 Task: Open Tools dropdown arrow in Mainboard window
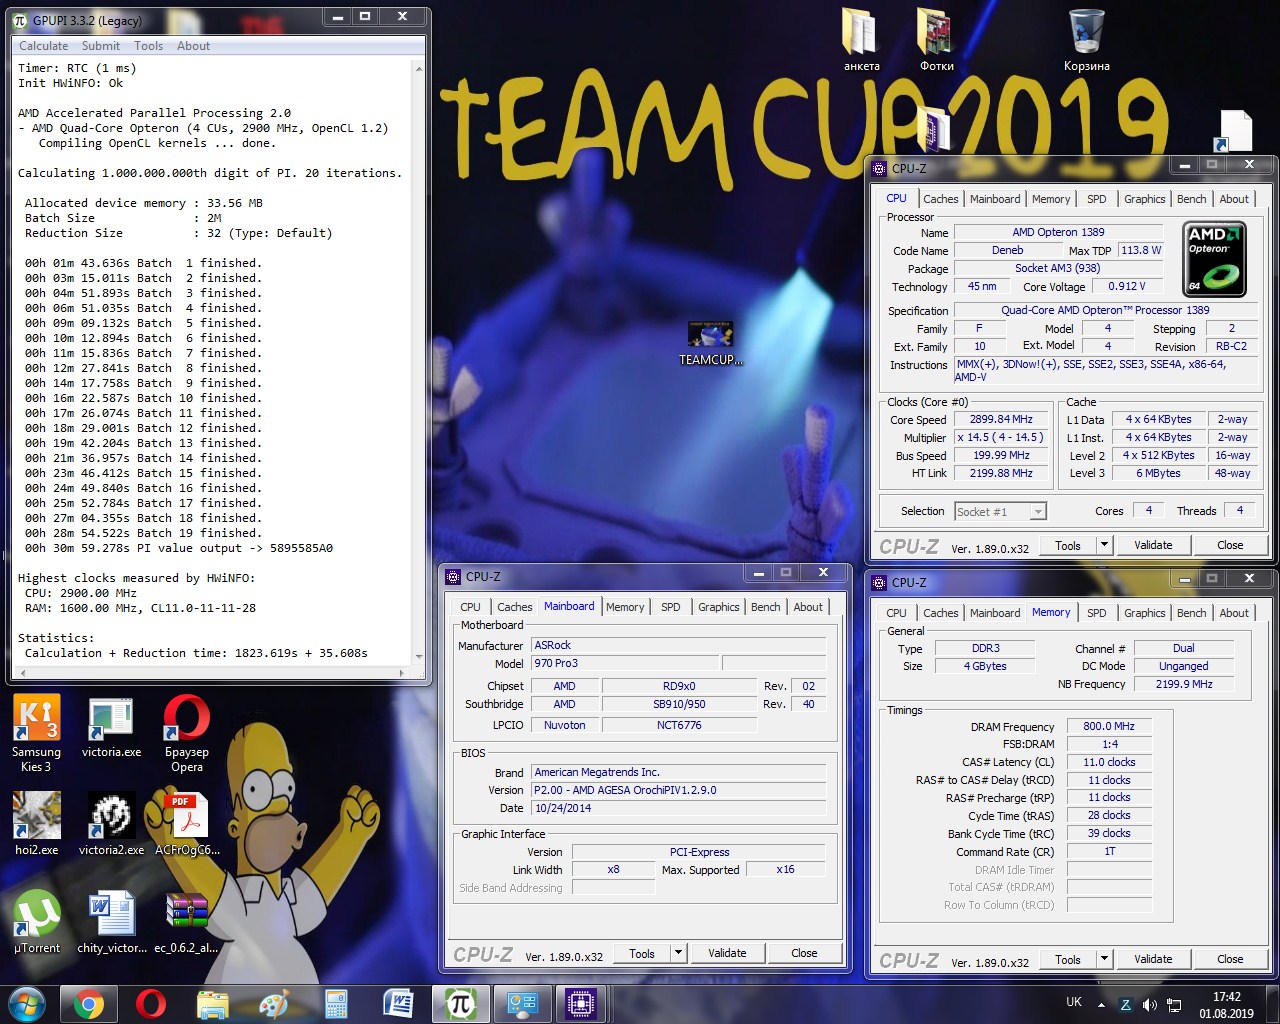point(678,953)
